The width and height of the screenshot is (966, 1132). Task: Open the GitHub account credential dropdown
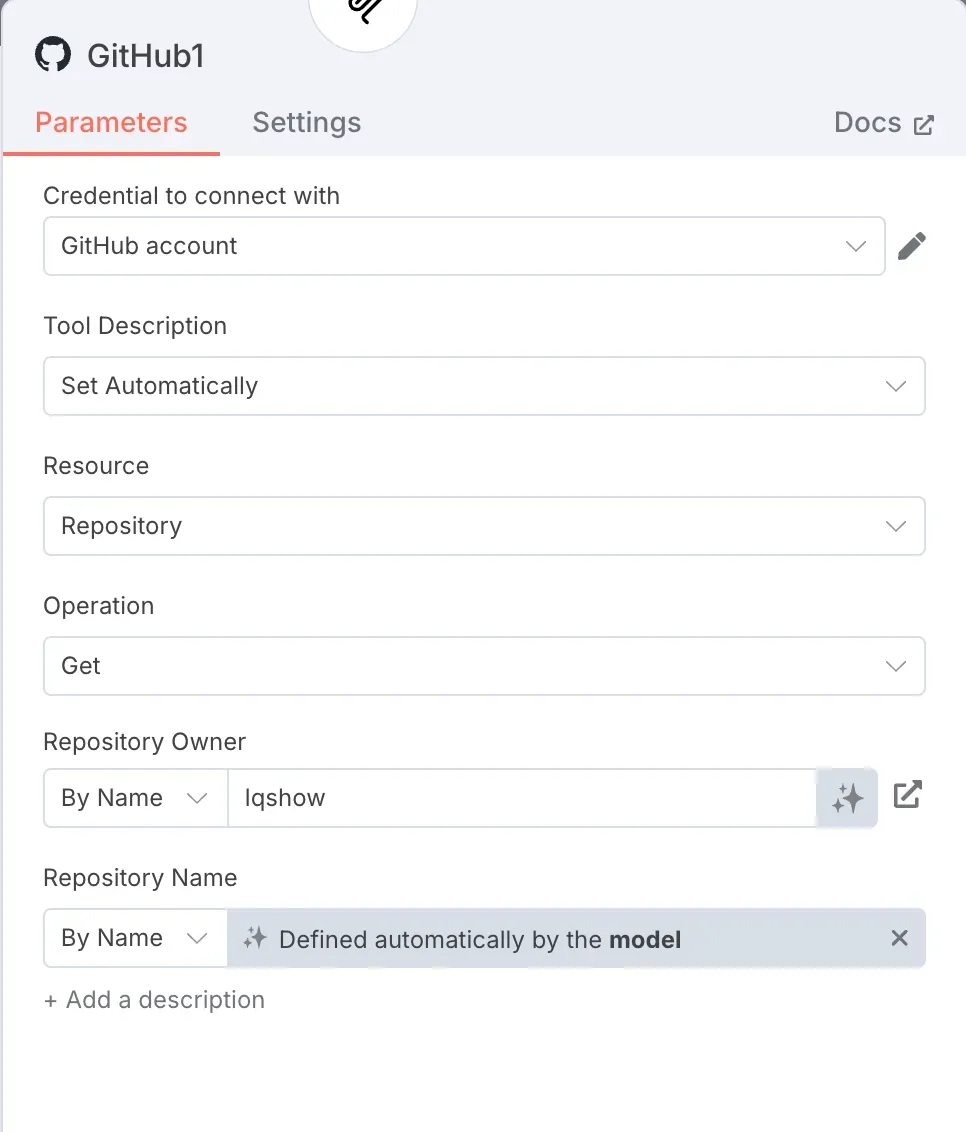pos(464,245)
